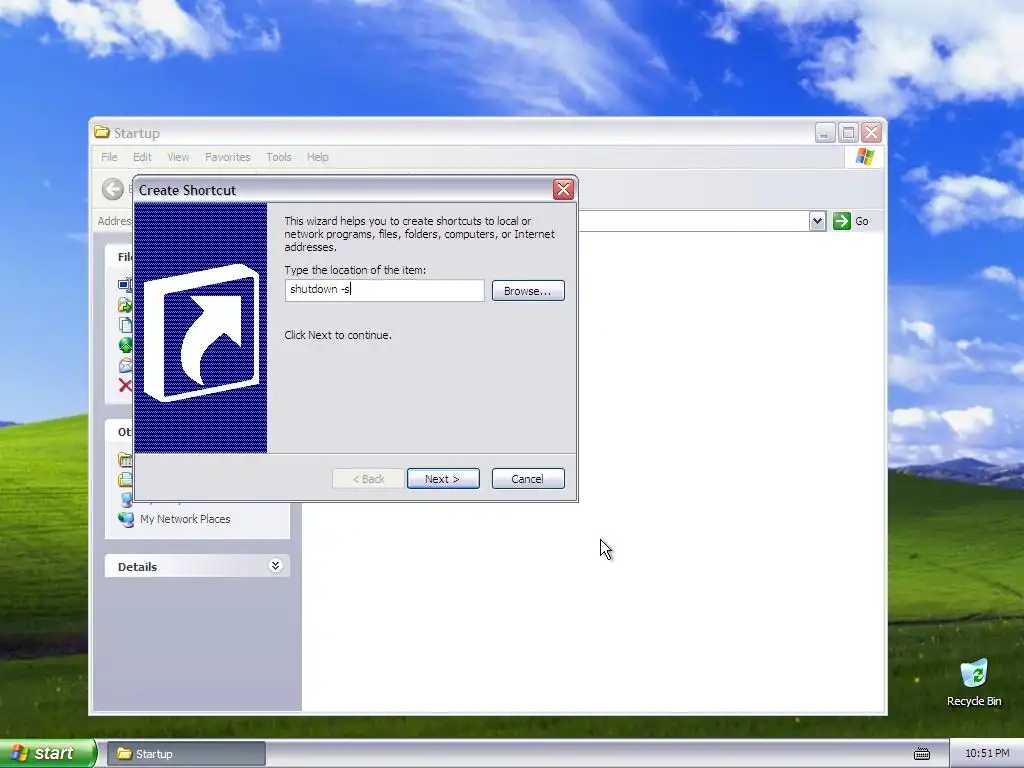Click the My Network Places icon
This screenshot has width=1024, height=768.
coord(126,519)
